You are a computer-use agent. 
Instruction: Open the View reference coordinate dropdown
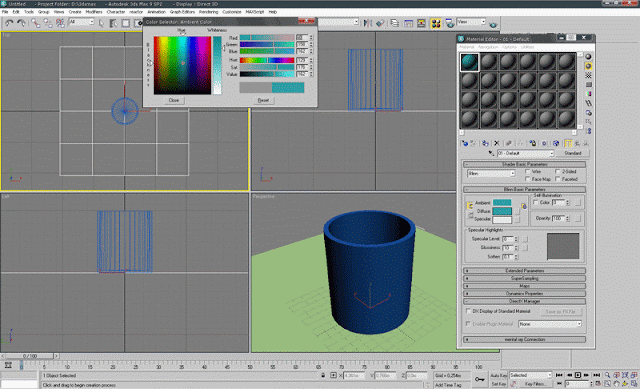click(471, 22)
